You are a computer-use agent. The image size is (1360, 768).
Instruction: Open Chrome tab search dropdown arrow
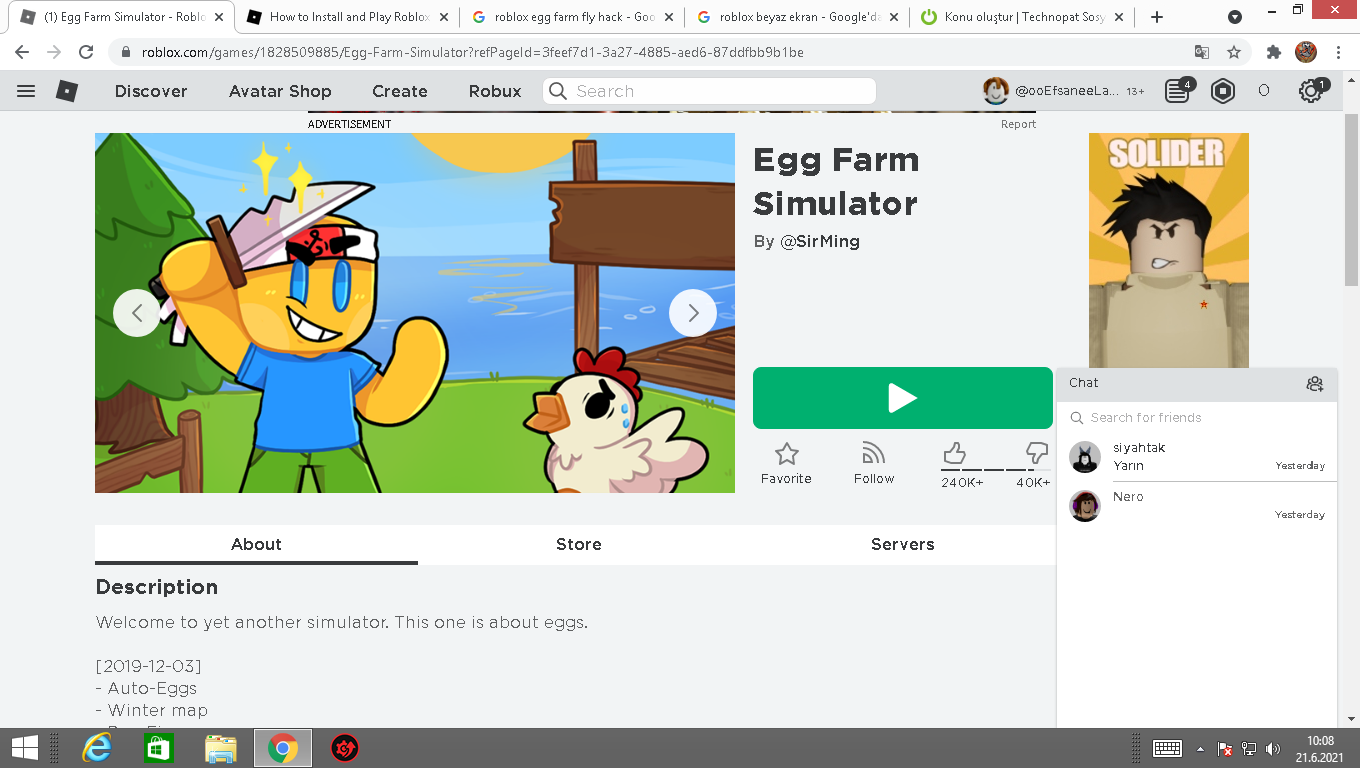point(1235,17)
